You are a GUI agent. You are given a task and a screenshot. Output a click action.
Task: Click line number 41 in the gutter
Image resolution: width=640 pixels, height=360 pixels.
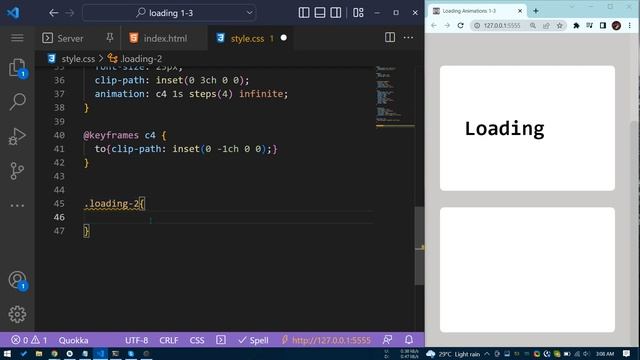(x=59, y=149)
